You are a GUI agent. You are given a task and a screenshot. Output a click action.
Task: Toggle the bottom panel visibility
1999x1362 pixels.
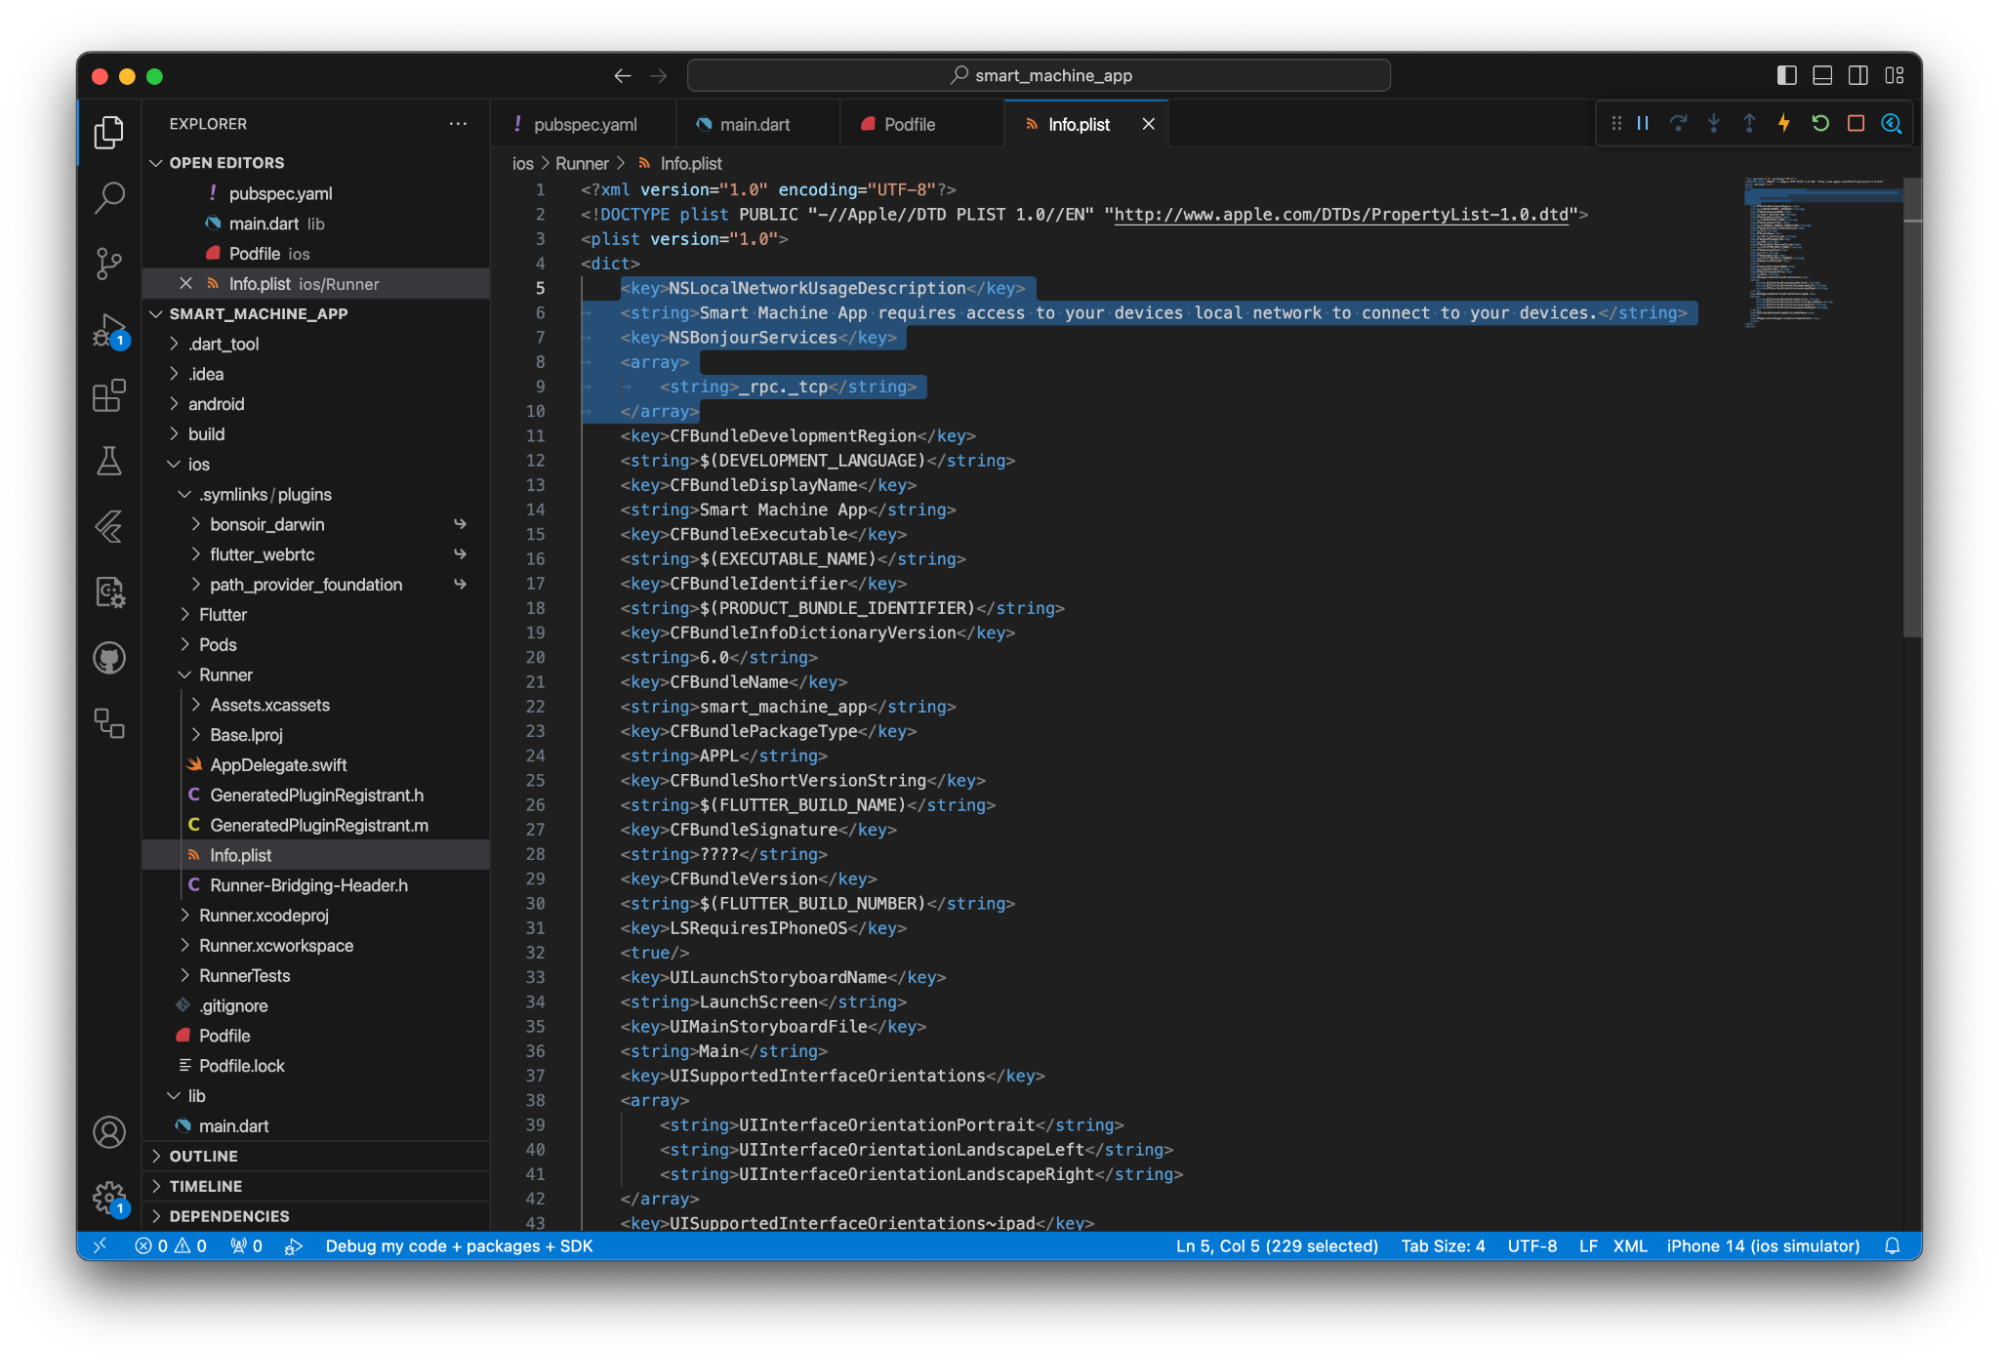click(1822, 75)
